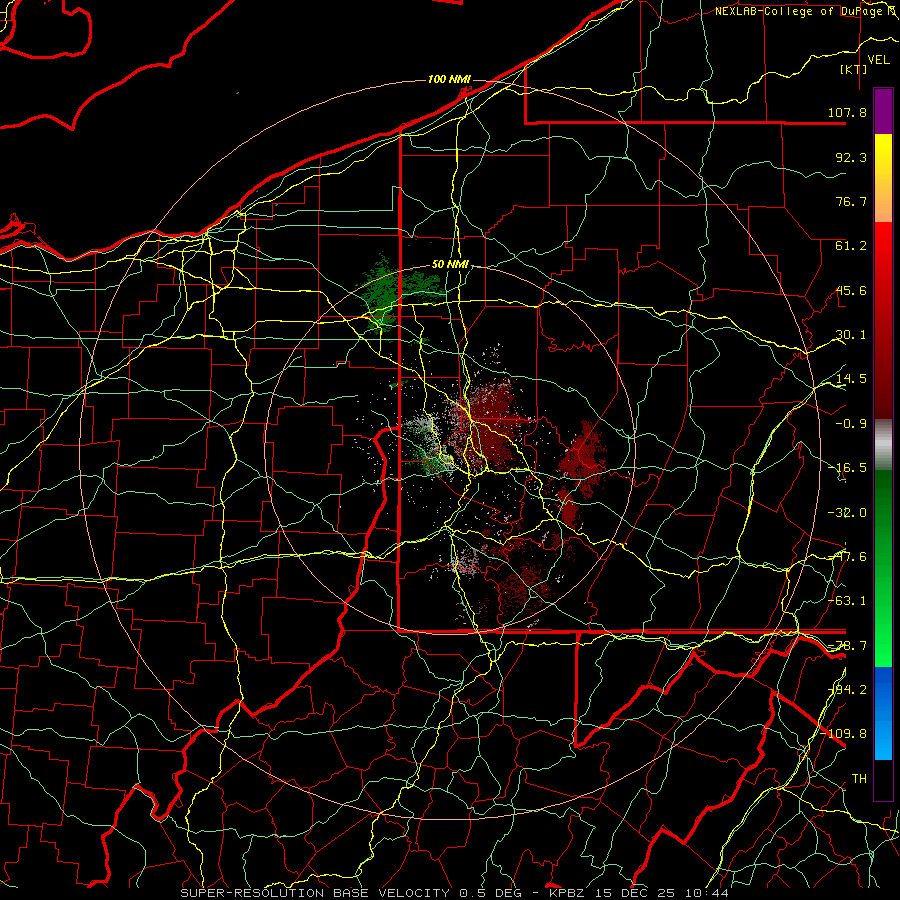Click the 61.2 velocity scale value
The height and width of the screenshot is (900, 900).
851,246
